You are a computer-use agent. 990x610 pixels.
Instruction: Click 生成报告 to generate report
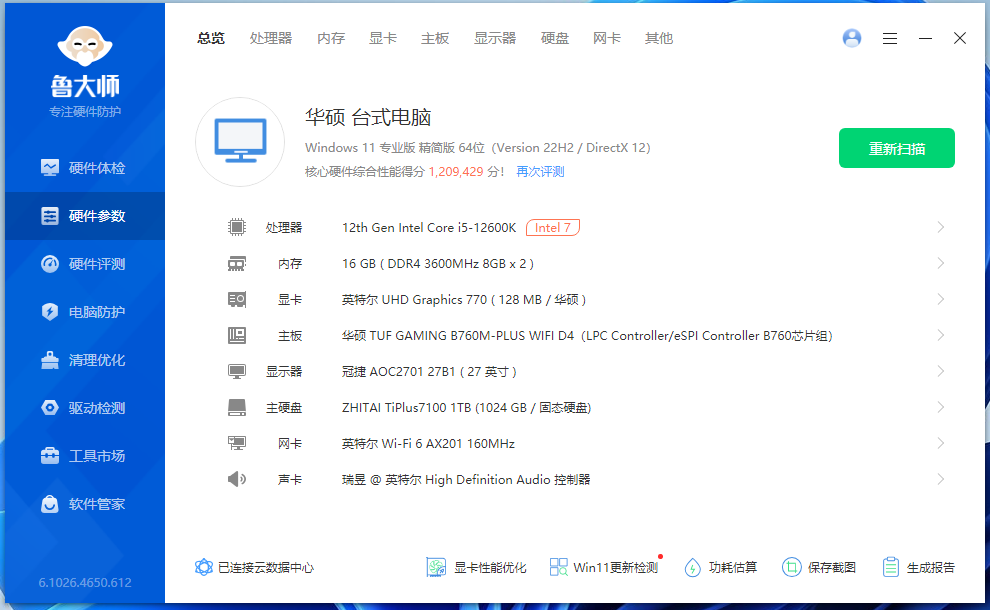(x=919, y=568)
